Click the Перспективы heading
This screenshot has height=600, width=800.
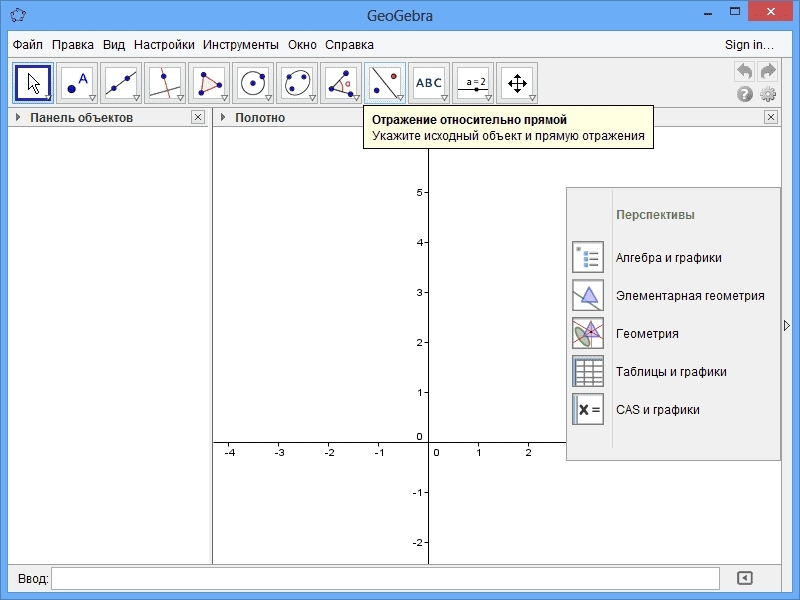pyautogui.click(x=655, y=215)
